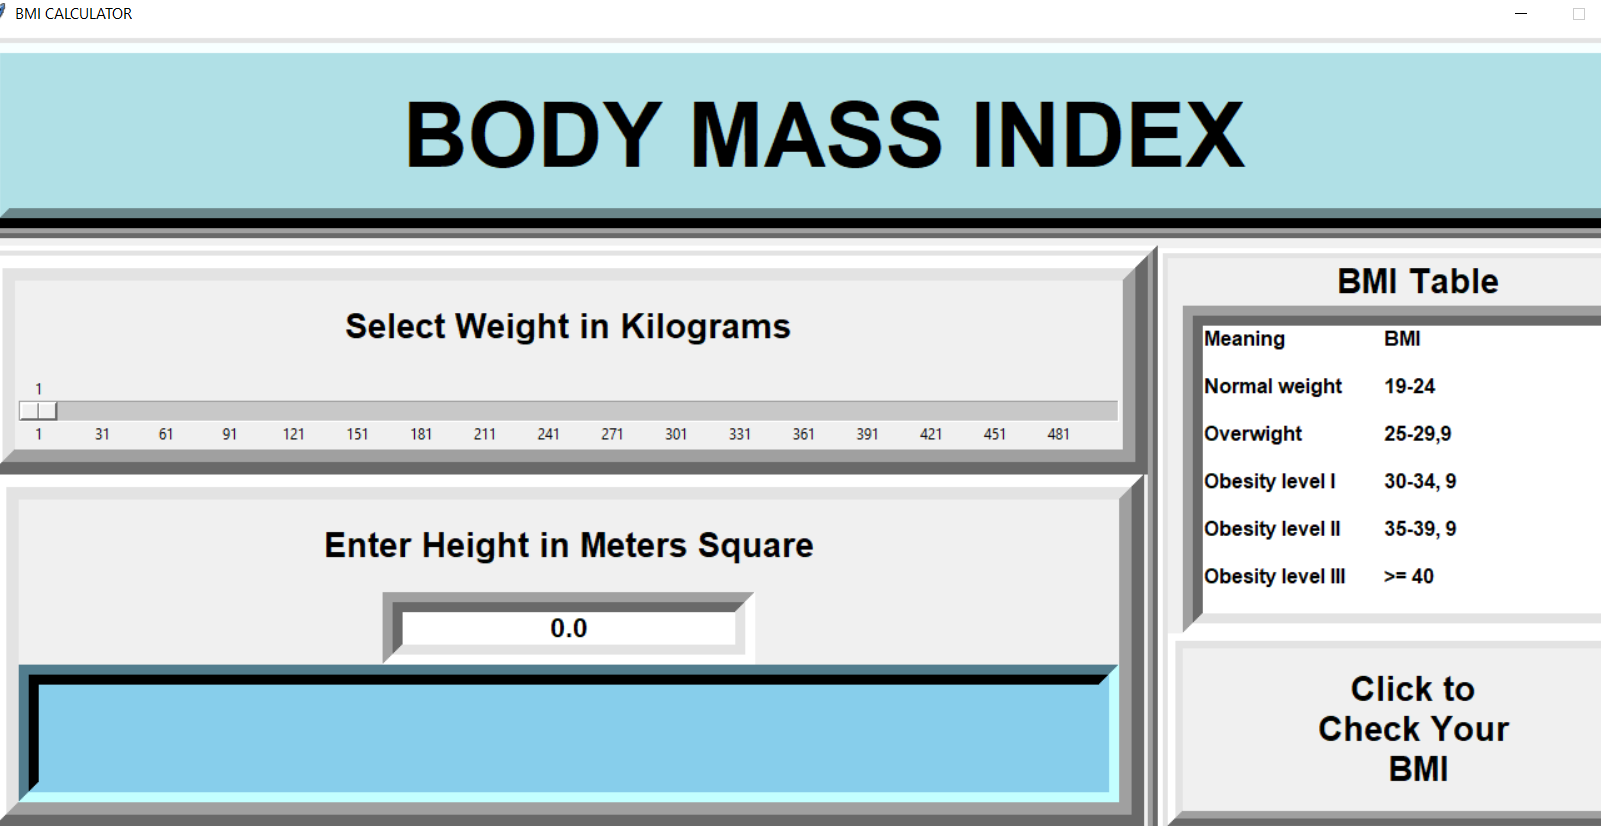Click the "Select Weight in Kilograms" label
Viewport: 1601px width, 826px height.
(x=567, y=327)
